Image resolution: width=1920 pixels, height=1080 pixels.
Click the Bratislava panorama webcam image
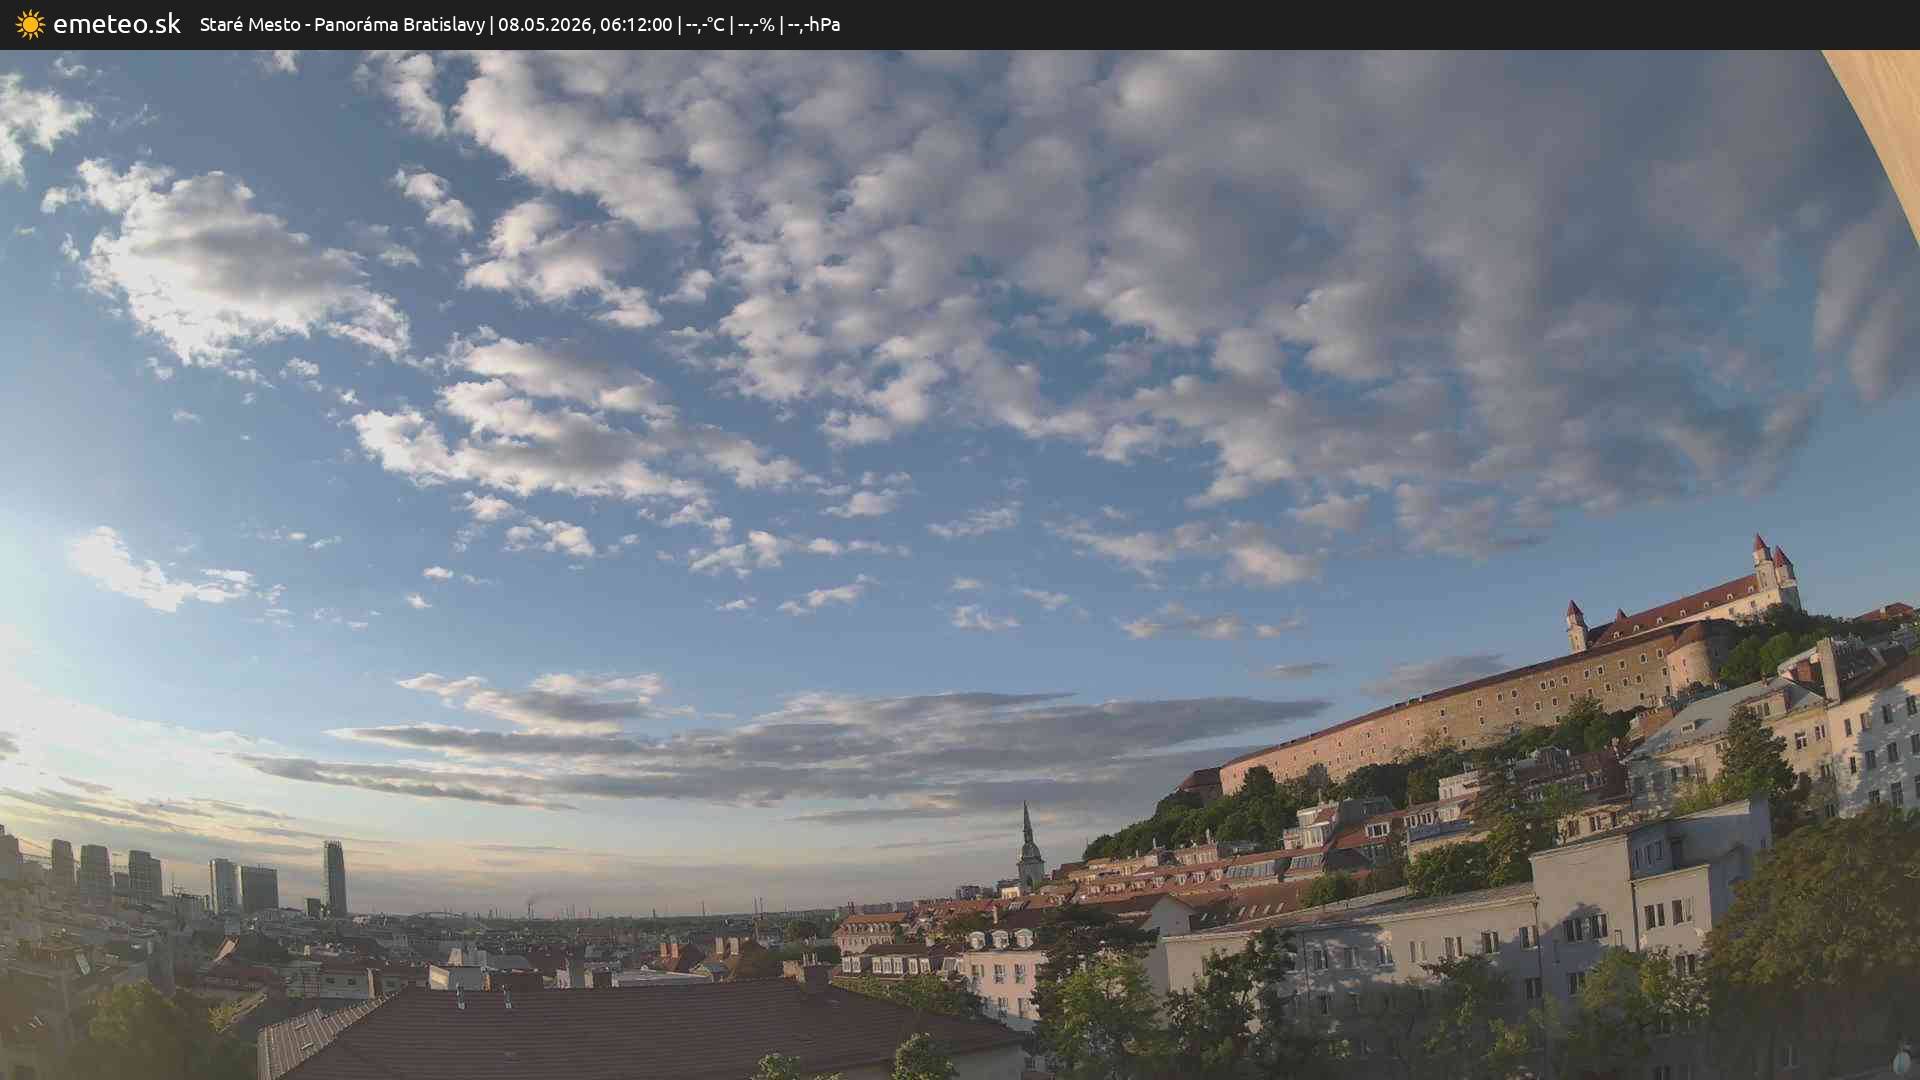(960, 565)
